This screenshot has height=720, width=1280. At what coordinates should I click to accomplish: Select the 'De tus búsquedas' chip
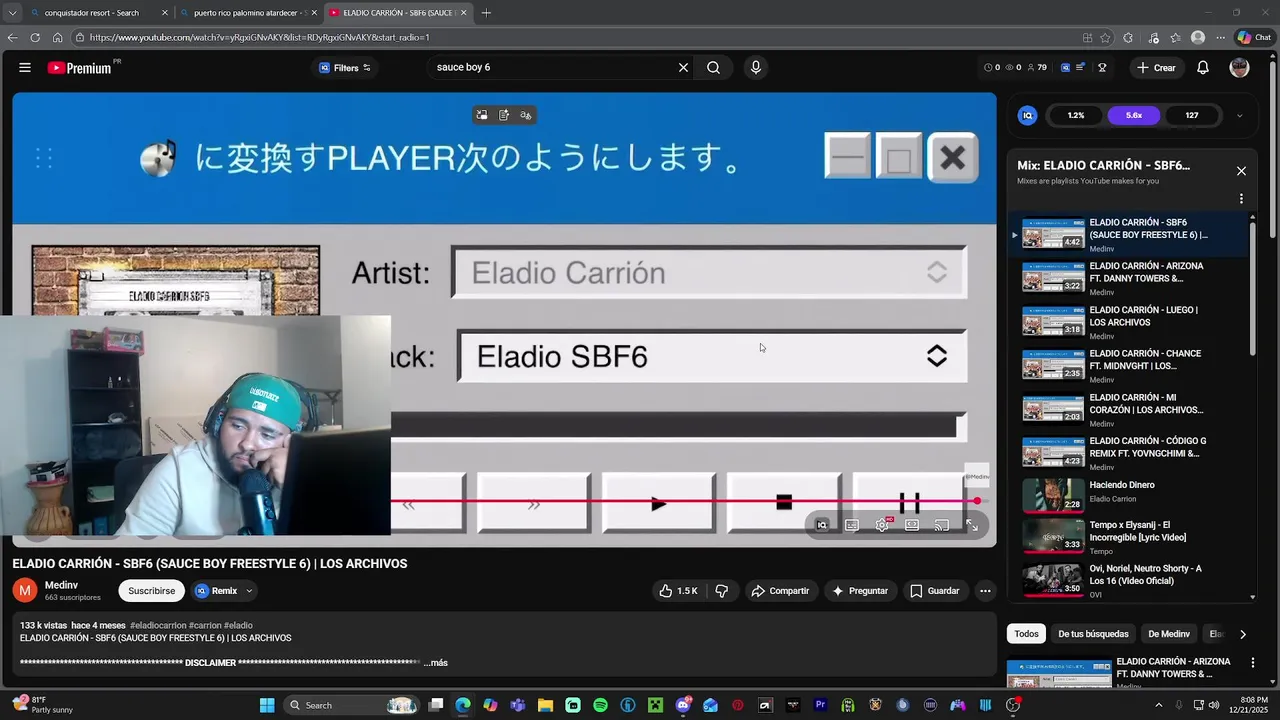point(1093,634)
